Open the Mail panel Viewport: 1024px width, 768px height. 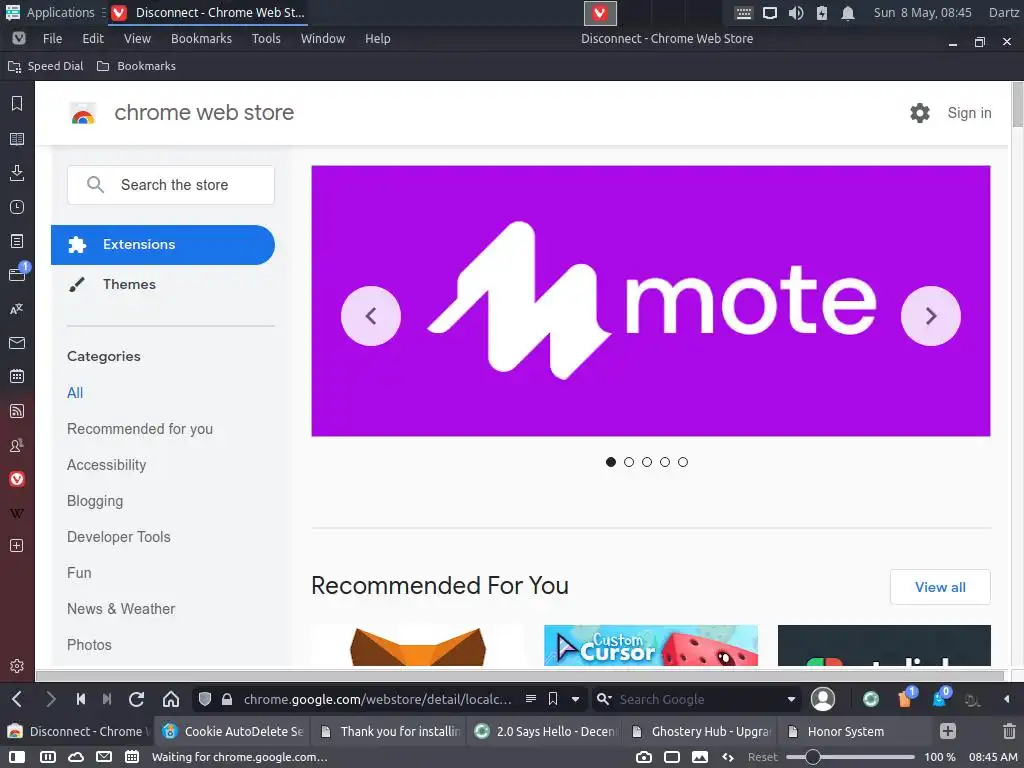point(17,343)
